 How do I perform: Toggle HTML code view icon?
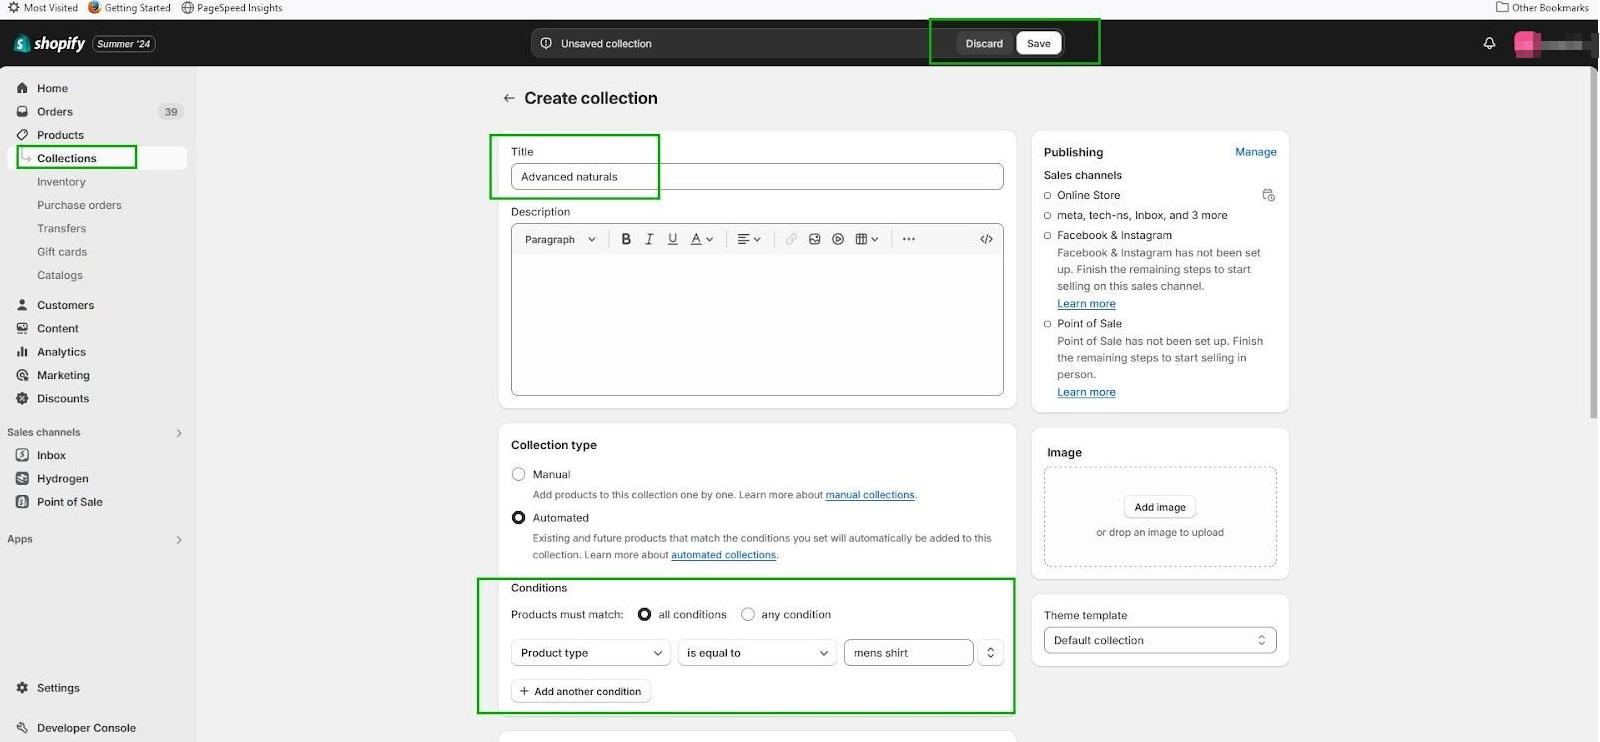point(986,239)
